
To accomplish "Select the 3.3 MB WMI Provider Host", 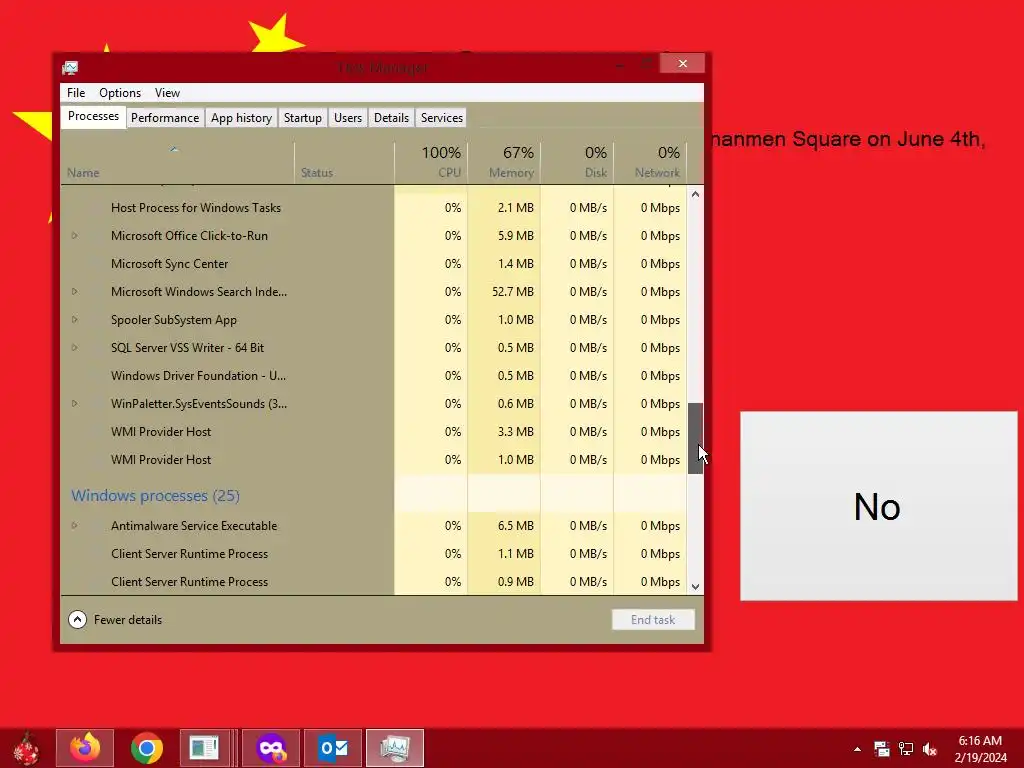I will [x=374, y=432].
